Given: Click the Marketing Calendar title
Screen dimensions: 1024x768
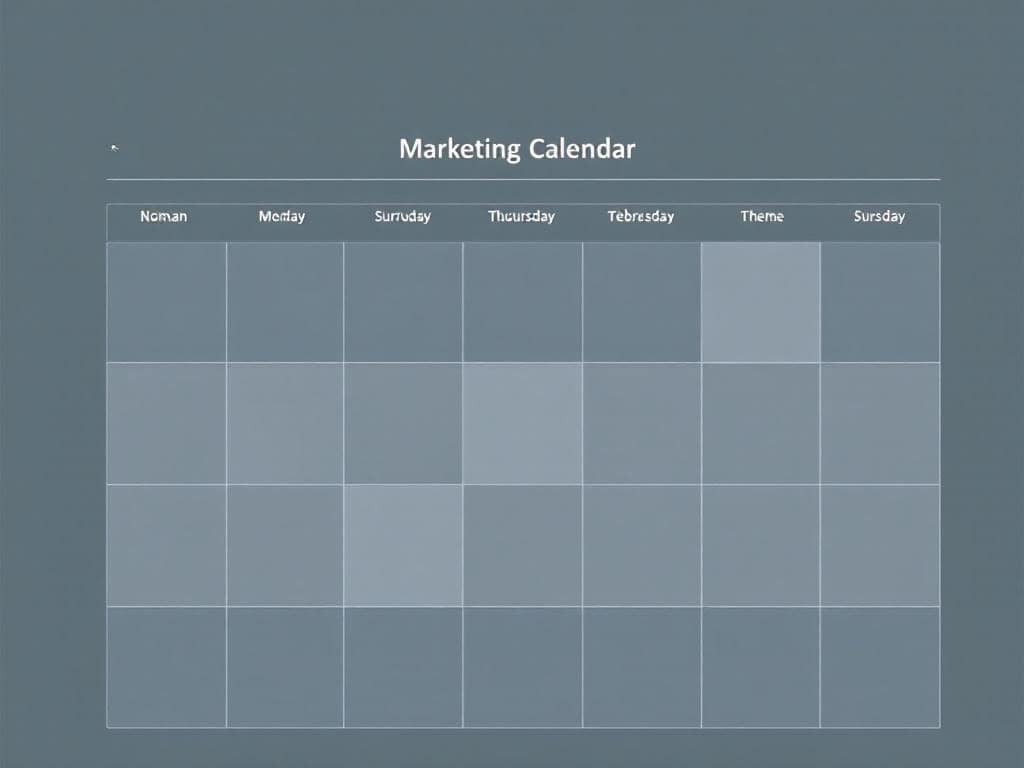Looking at the screenshot, I should (x=517, y=150).
